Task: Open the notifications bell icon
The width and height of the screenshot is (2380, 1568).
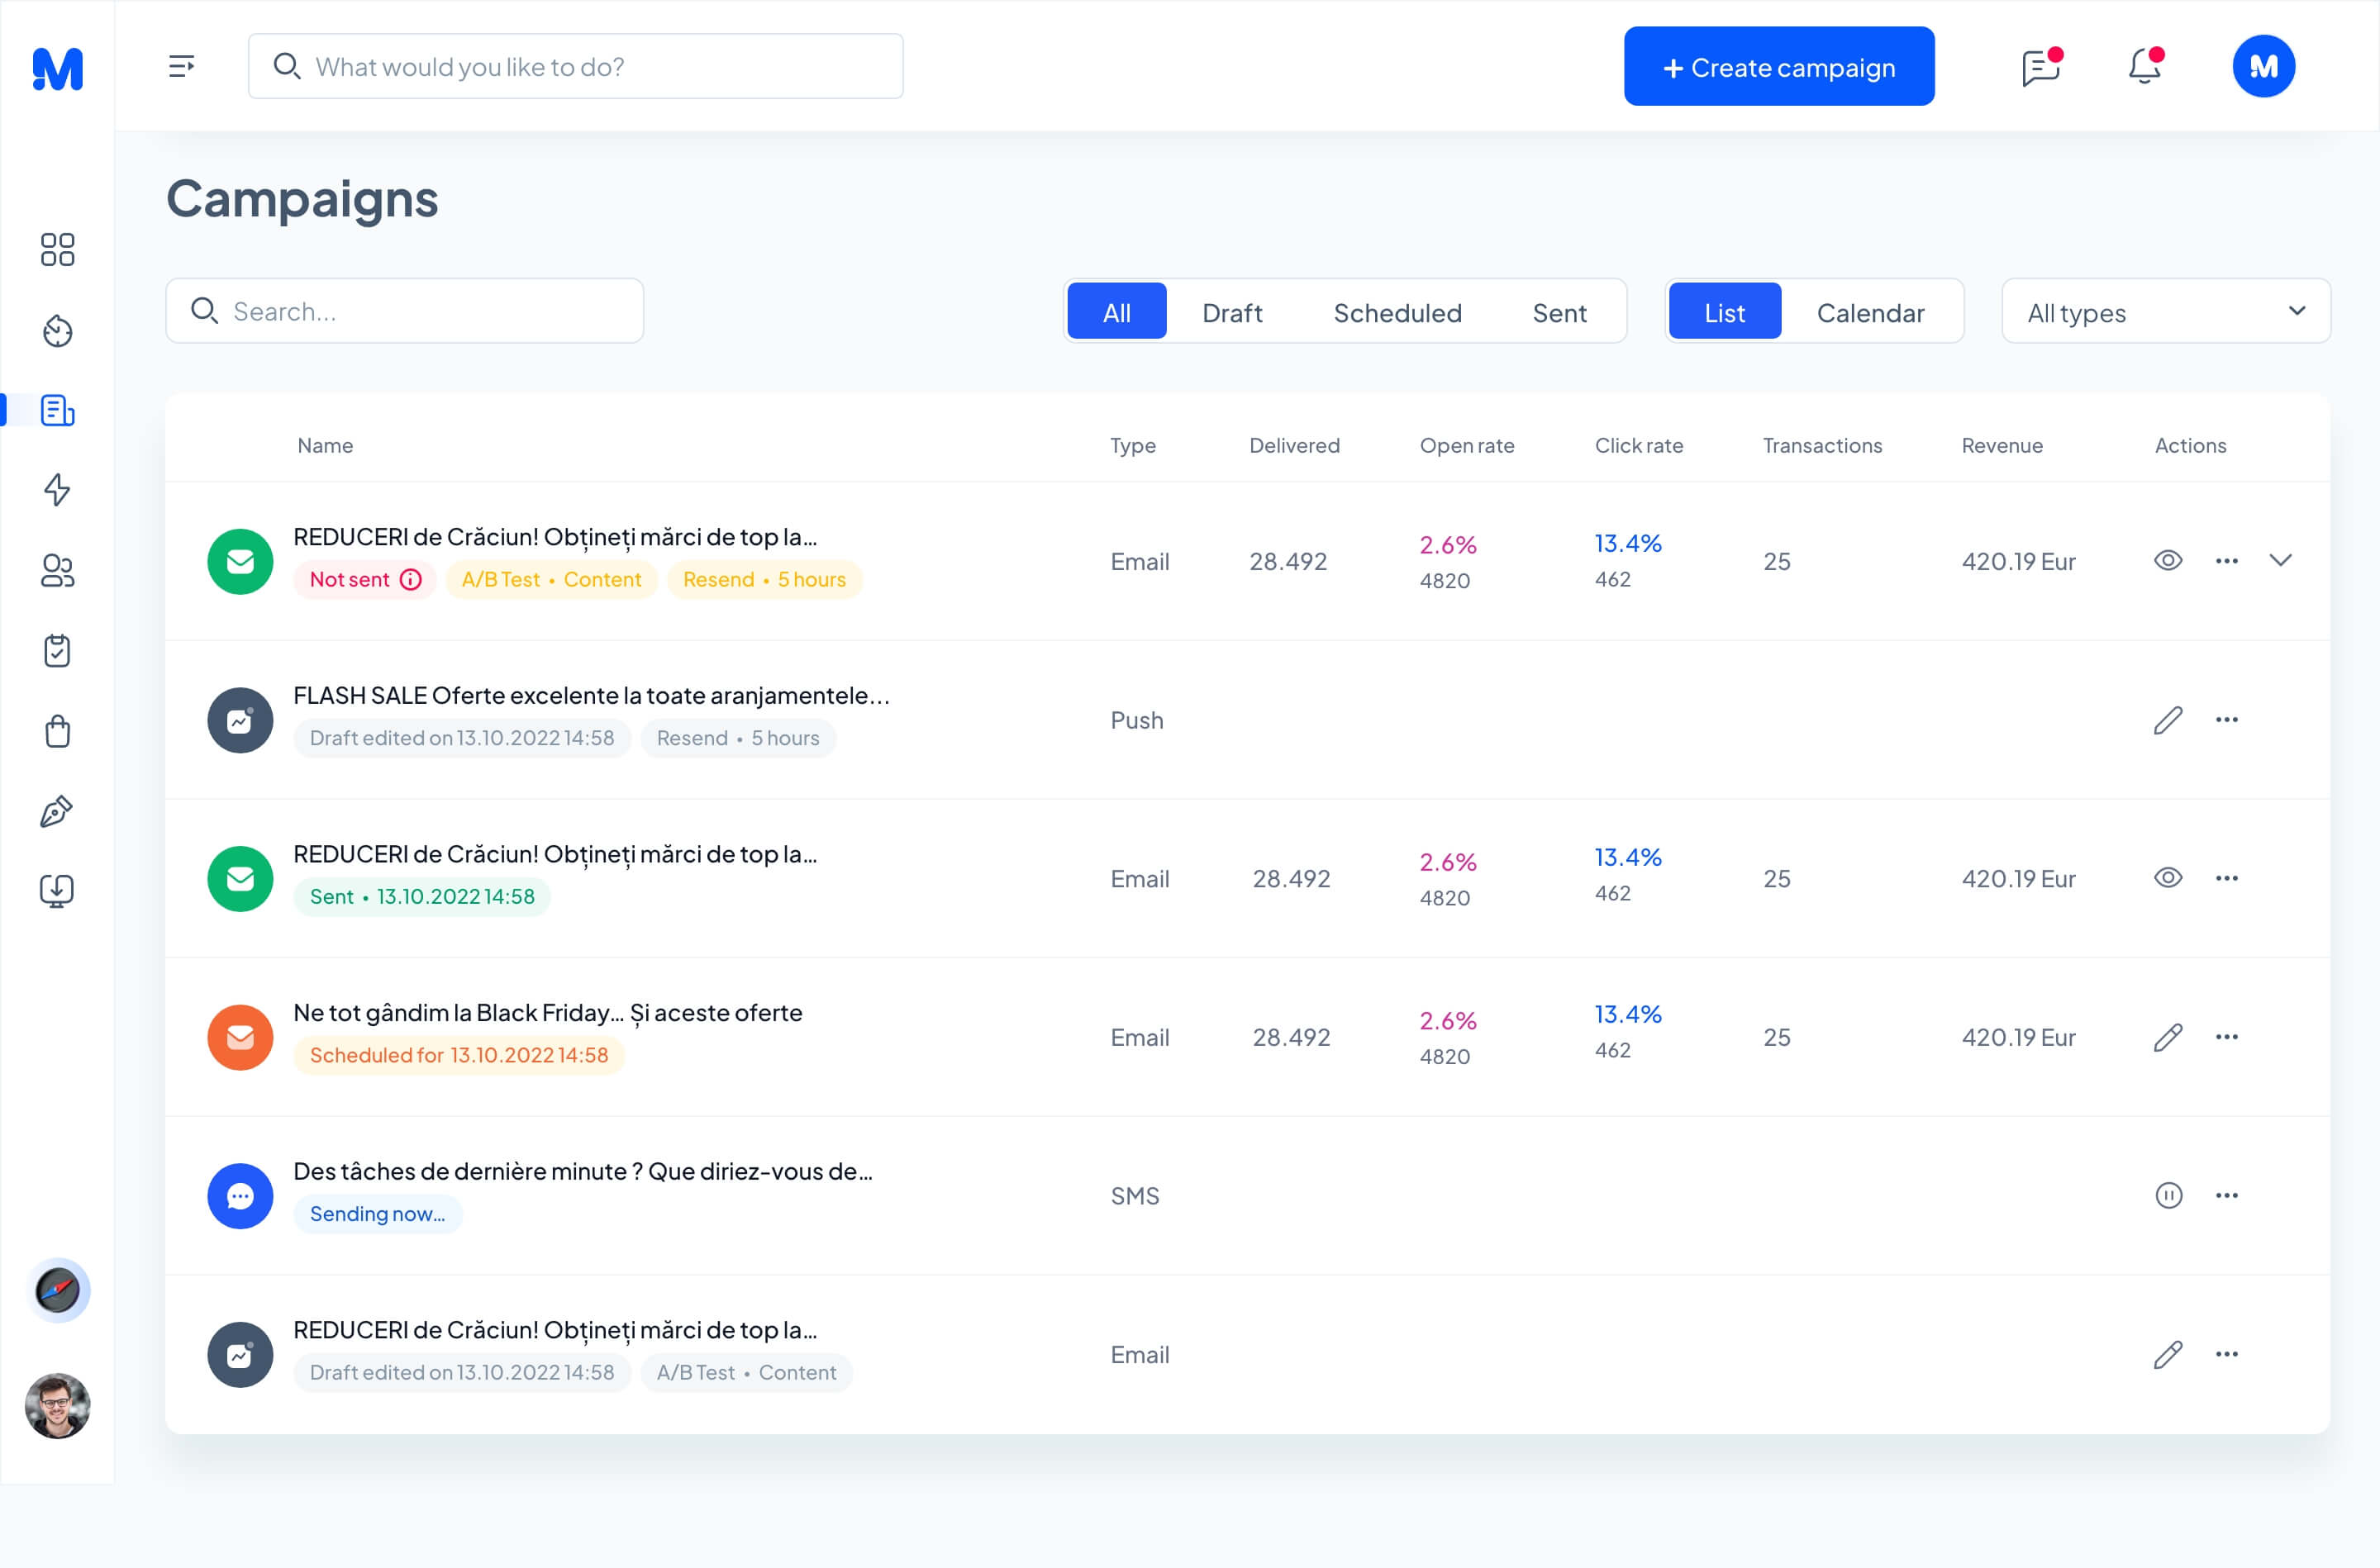Action: (x=2145, y=66)
